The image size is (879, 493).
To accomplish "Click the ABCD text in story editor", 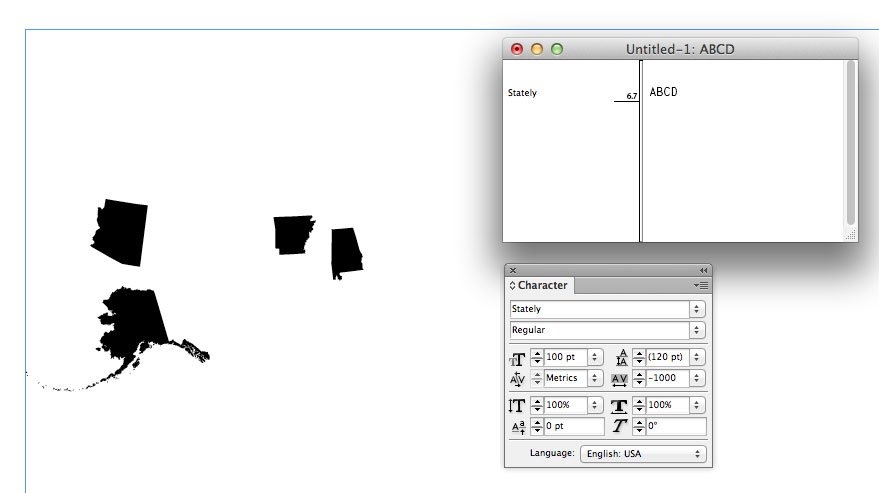I will [663, 92].
